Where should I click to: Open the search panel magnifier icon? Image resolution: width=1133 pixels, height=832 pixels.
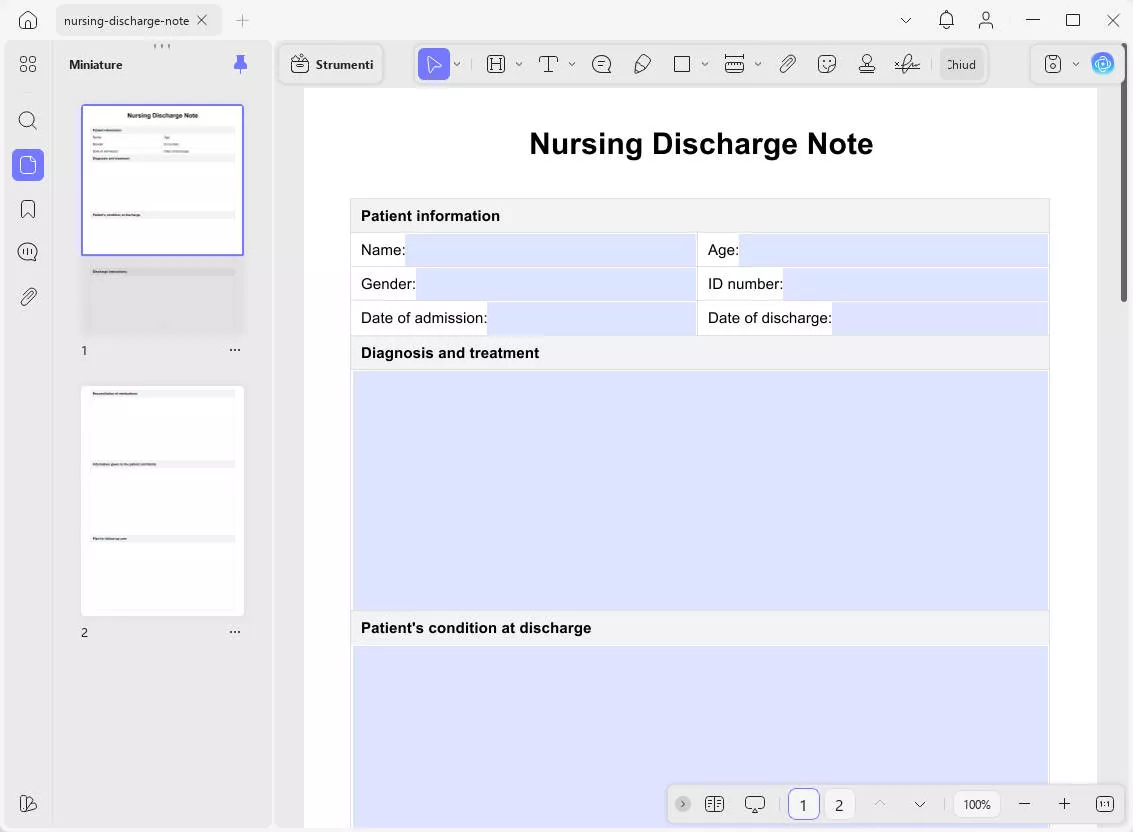[27, 120]
